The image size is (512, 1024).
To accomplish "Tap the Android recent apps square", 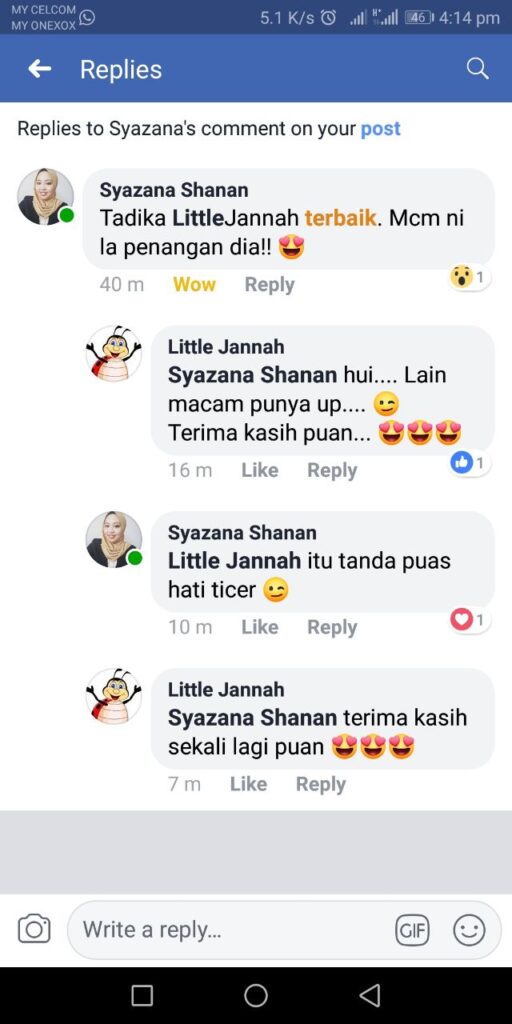I will [x=142, y=995].
